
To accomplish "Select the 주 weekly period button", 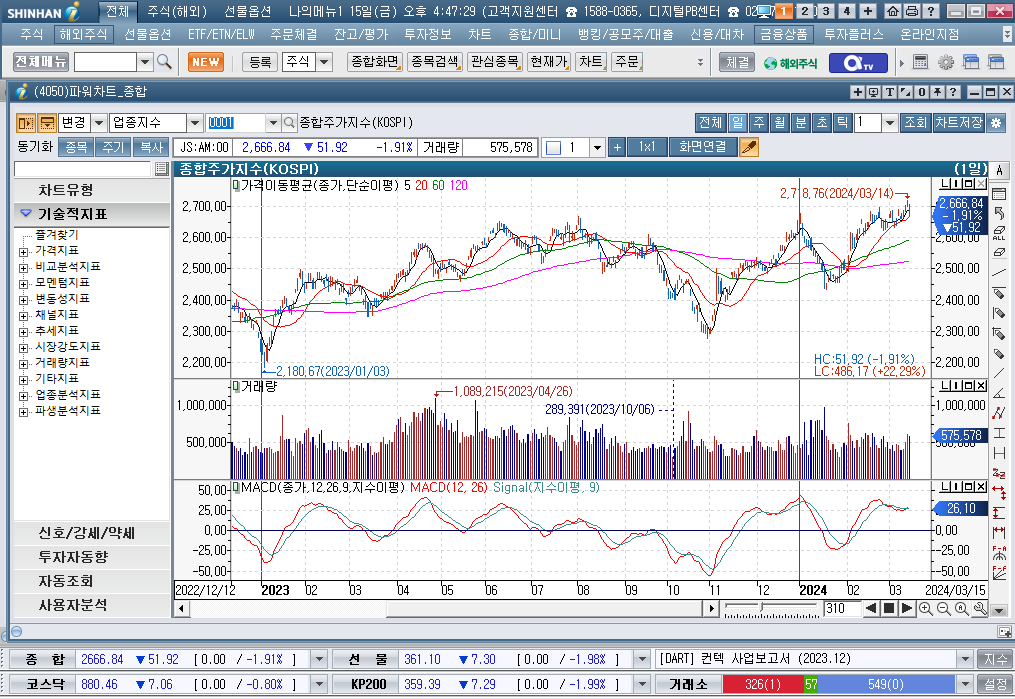I will tap(759, 122).
